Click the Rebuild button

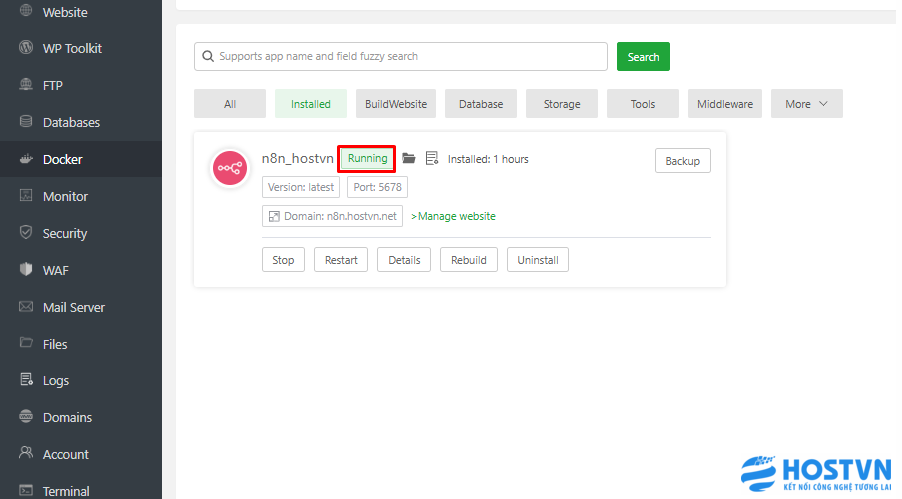(469, 260)
